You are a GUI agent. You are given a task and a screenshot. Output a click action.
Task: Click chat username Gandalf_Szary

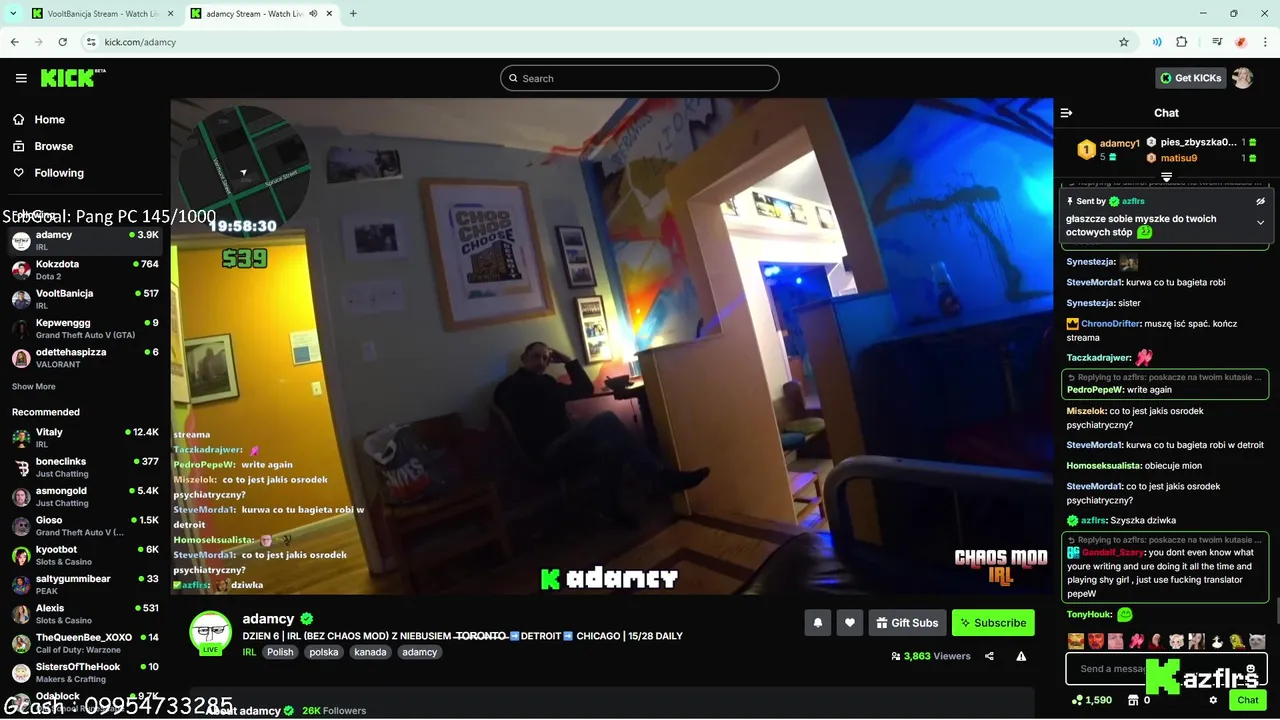coord(1111,552)
